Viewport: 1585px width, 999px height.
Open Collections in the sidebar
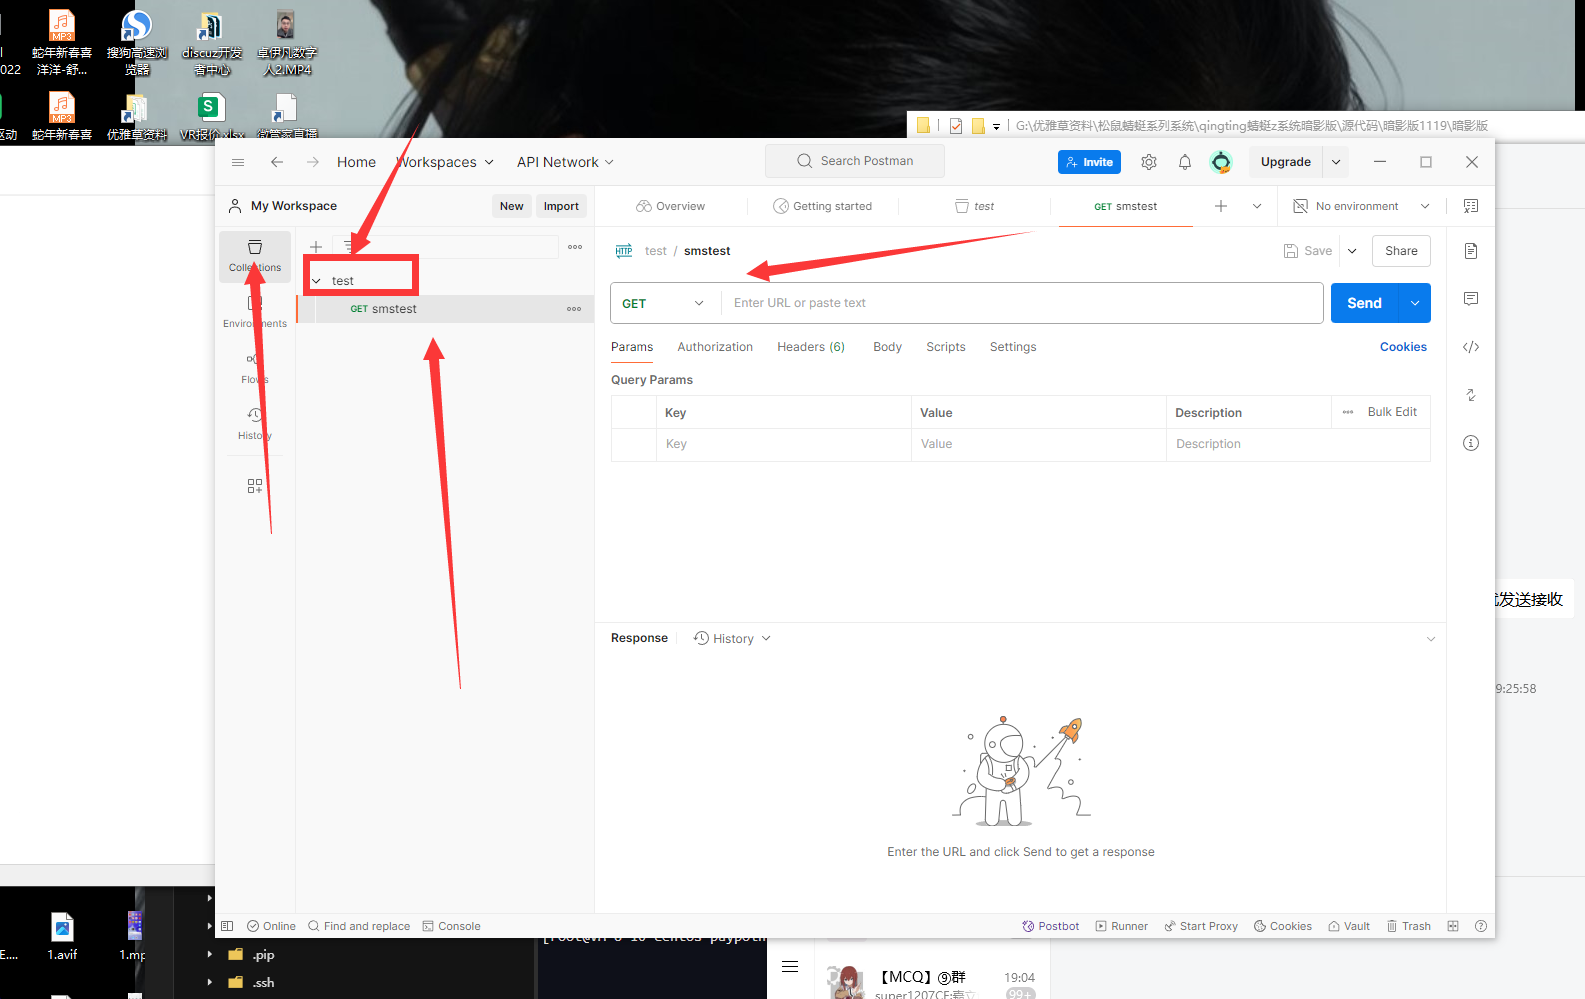tap(255, 256)
